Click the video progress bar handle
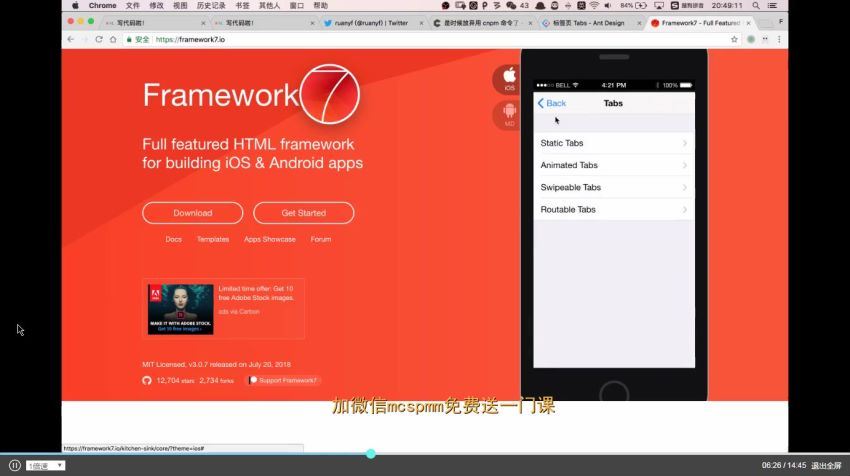This screenshot has height=476, width=850. [371, 453]
